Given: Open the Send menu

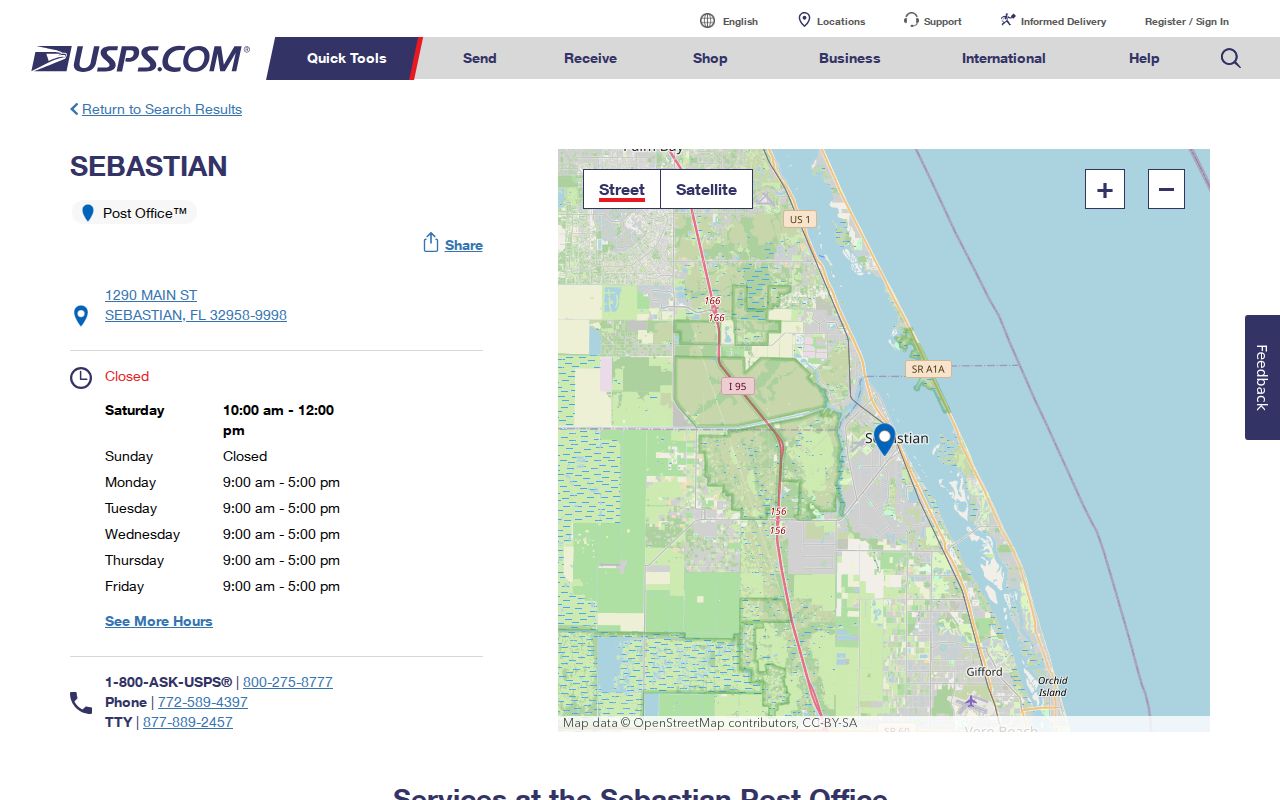Looking at the screenshot, I should (x=479, y=58).
